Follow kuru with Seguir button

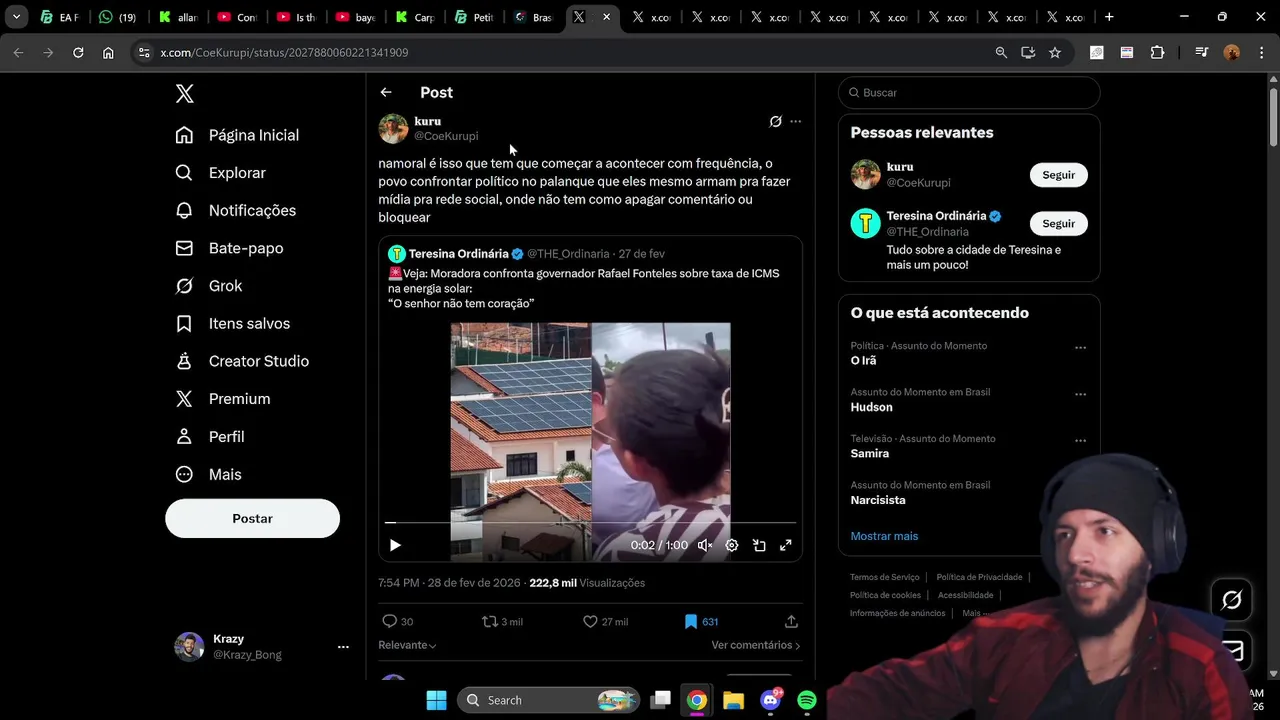click(1058, 175)
